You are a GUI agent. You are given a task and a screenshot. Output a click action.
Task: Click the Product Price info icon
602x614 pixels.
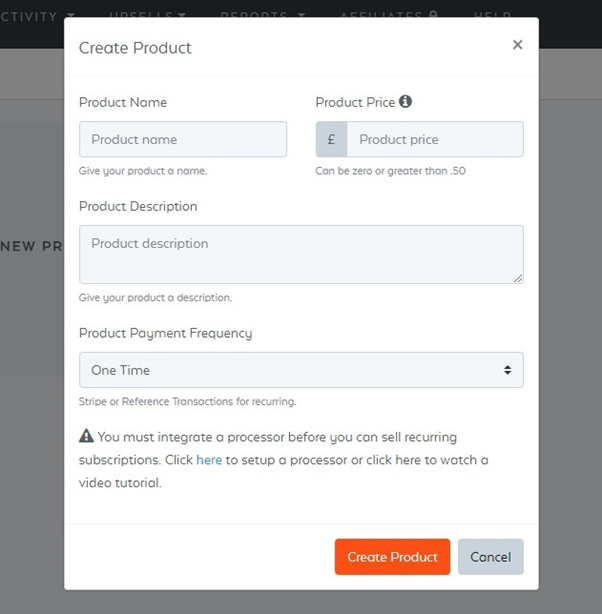pos(405,101)
